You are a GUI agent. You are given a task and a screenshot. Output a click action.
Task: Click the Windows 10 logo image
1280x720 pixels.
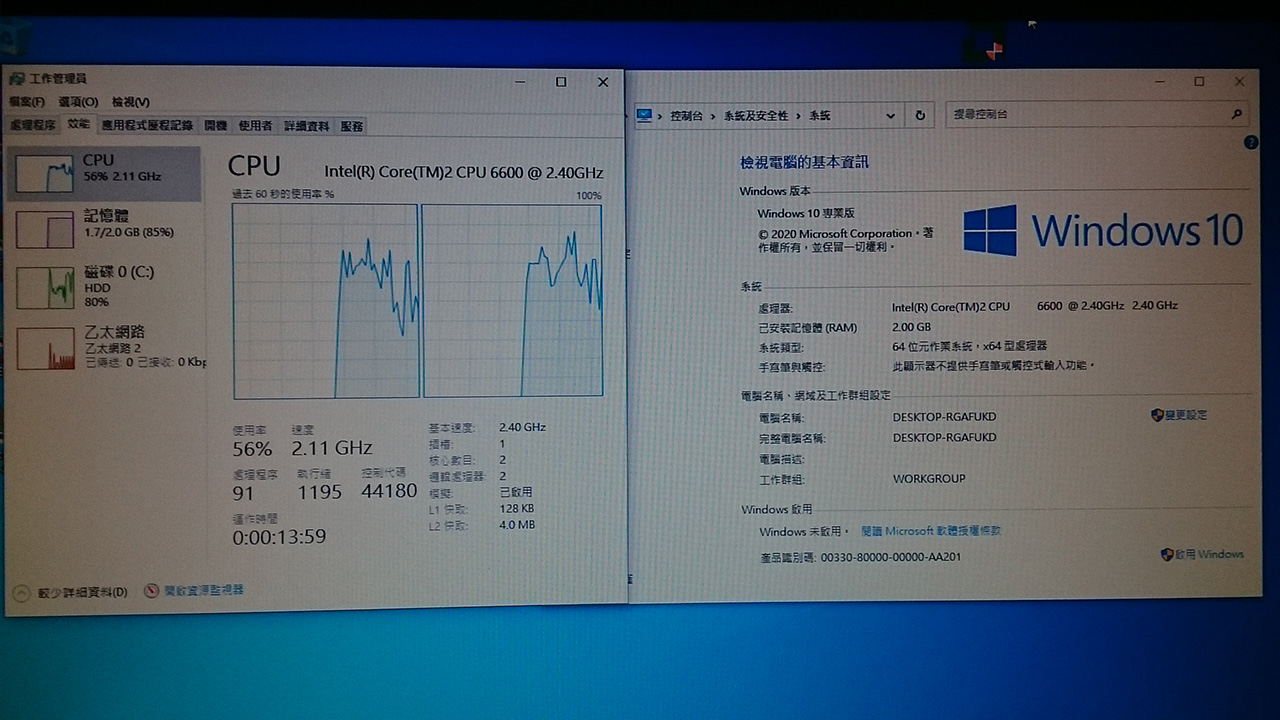pyautogui.click(x=1103, y=230)
